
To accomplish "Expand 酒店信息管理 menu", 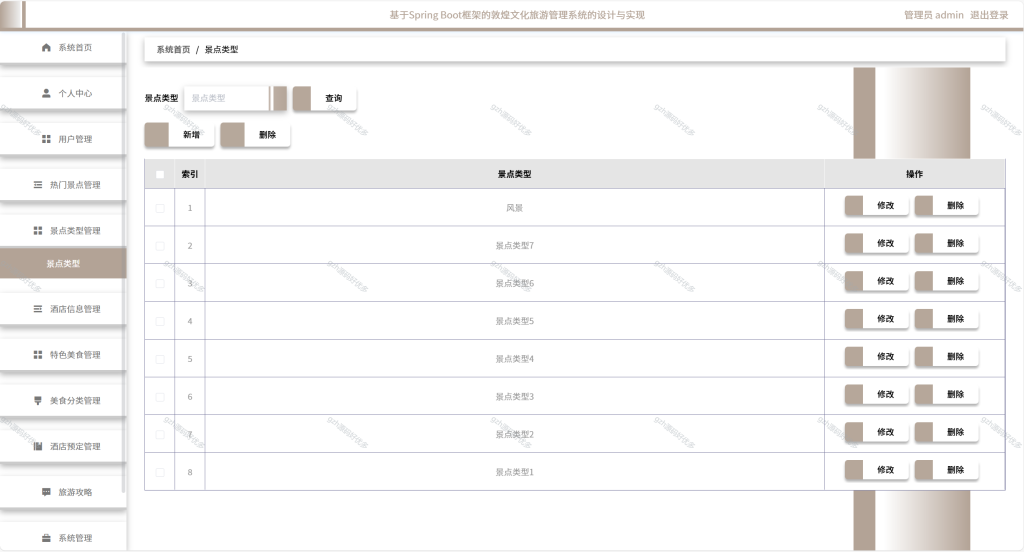I will click(x=63, y=309).
